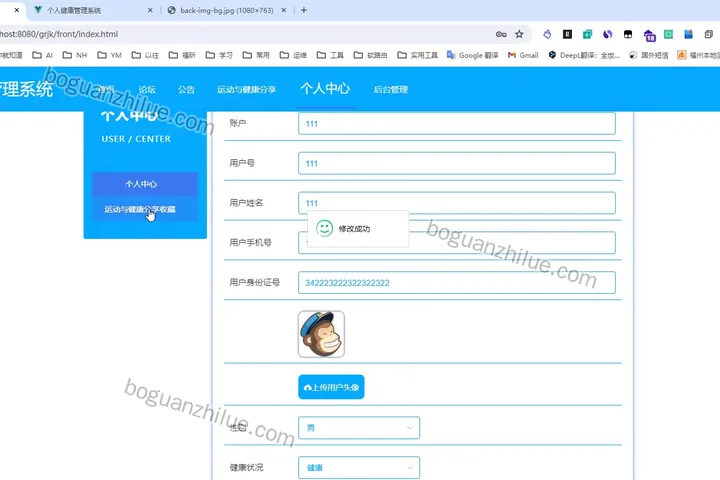The width and height of the screenshot is (720, 480).
Task: Open the 运维 bookmarks folder
Action: tap(293, 55)
